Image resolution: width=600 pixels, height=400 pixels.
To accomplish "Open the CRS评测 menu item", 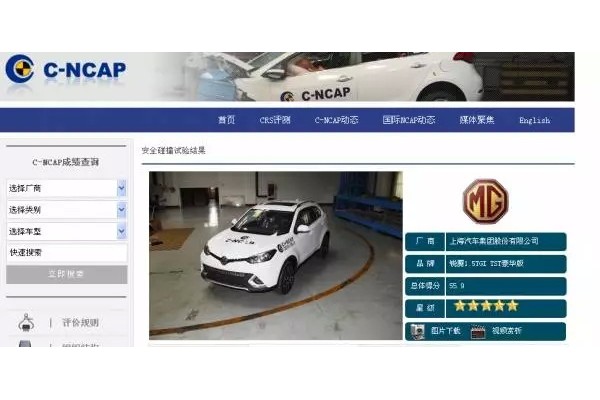I will point(275,120).
